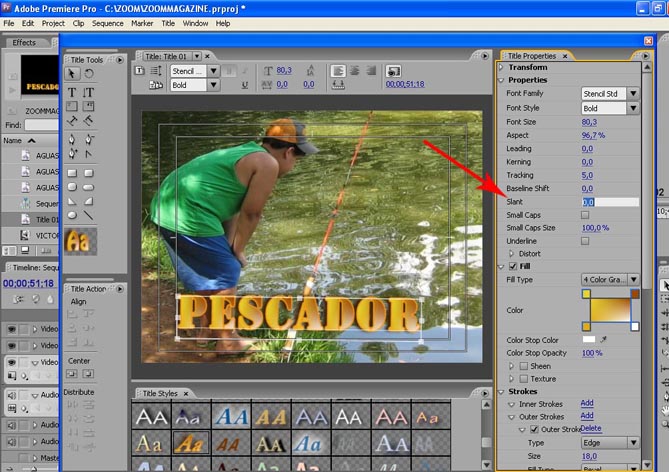The image size is (669, 472).
Task: Enable the Small Caps checkbox
Action: 585,215
